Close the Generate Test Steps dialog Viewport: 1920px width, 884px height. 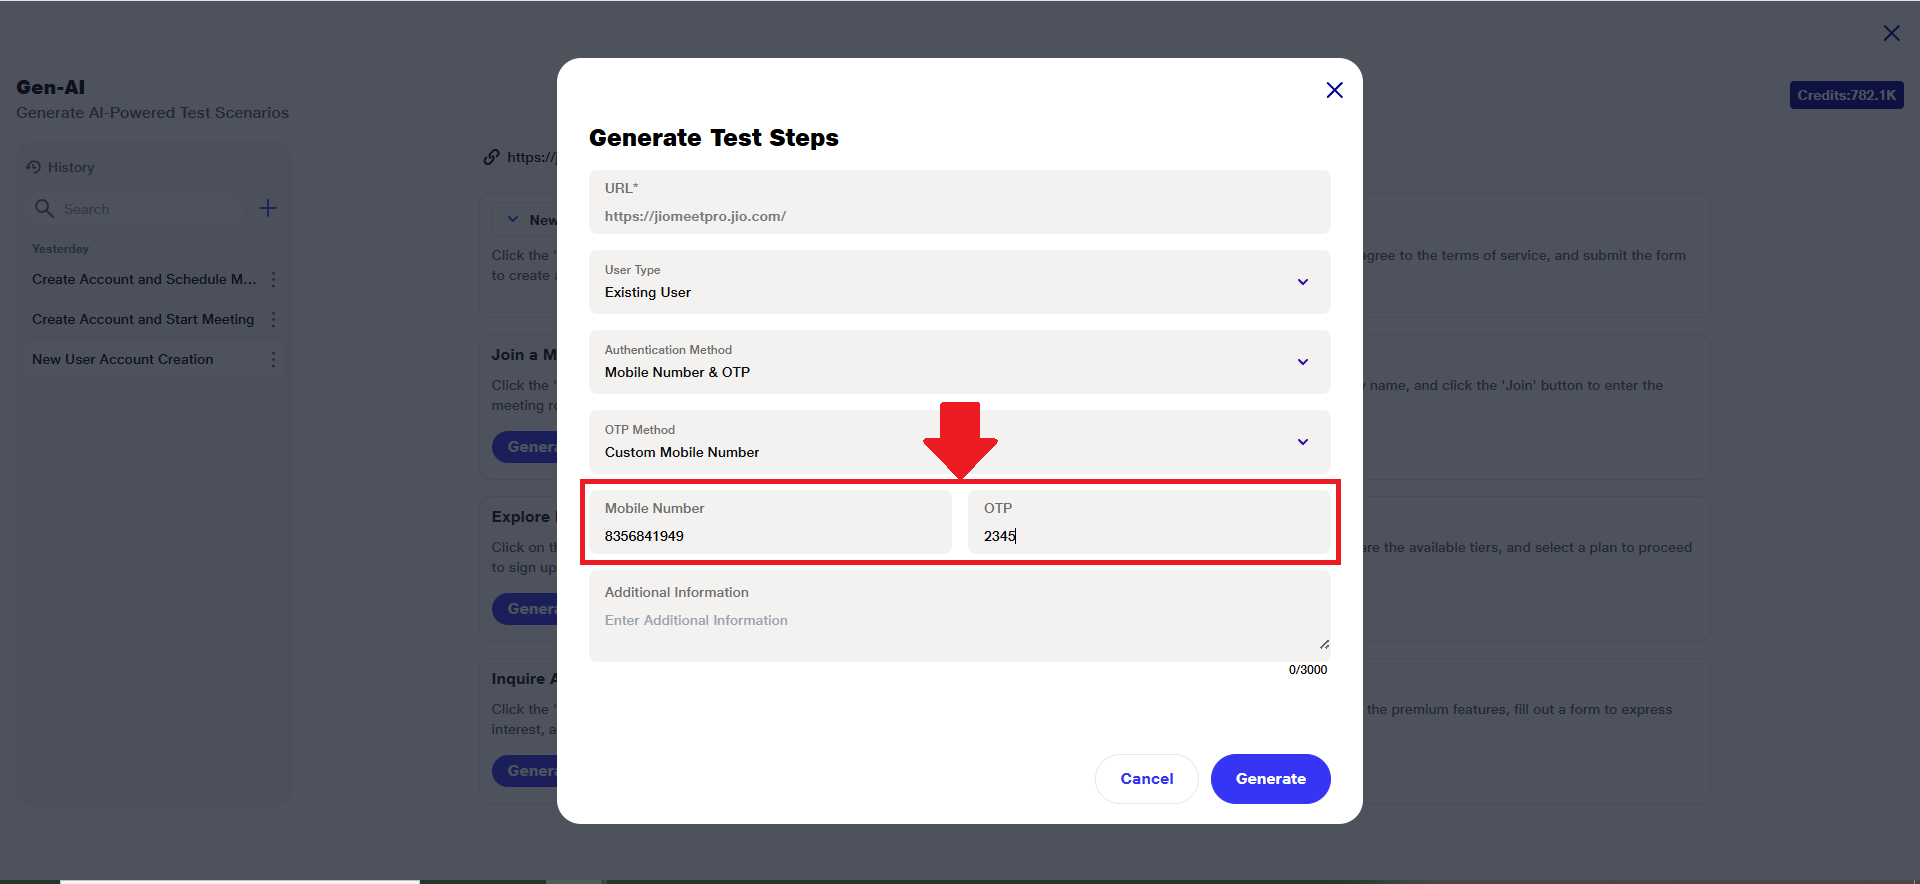(x=1334, y=90)
